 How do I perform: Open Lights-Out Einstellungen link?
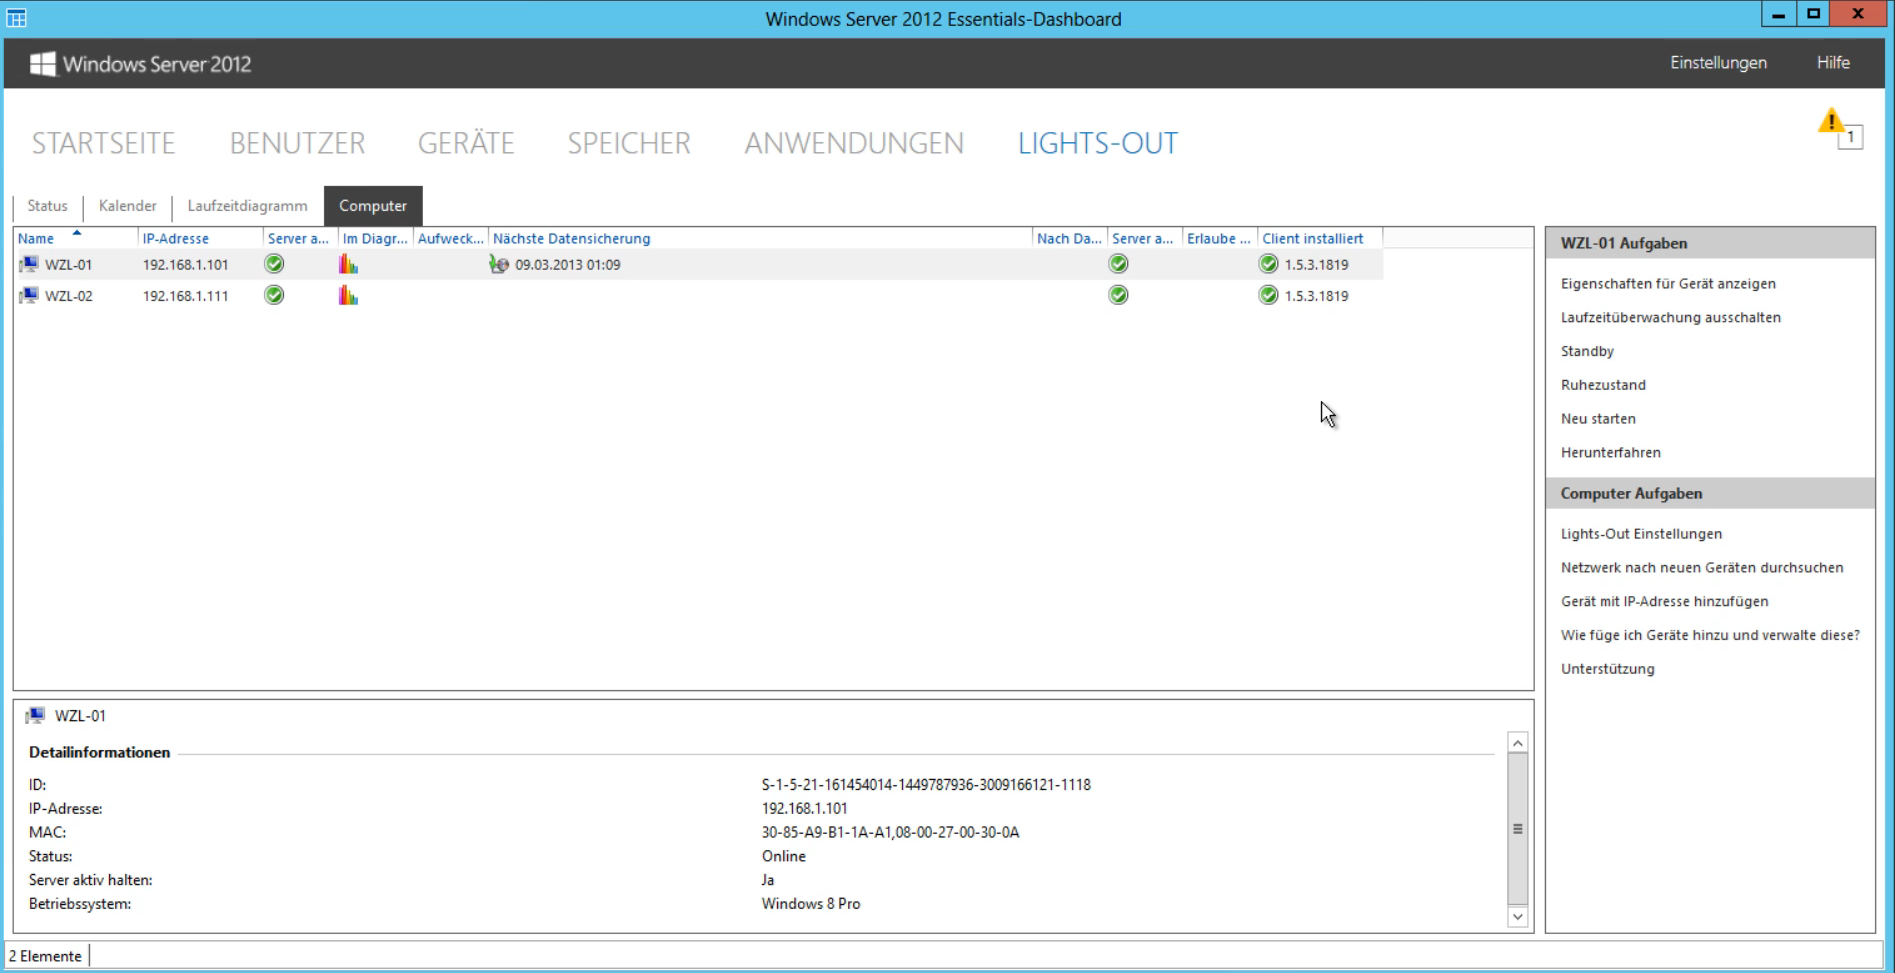pos(1641,534)
